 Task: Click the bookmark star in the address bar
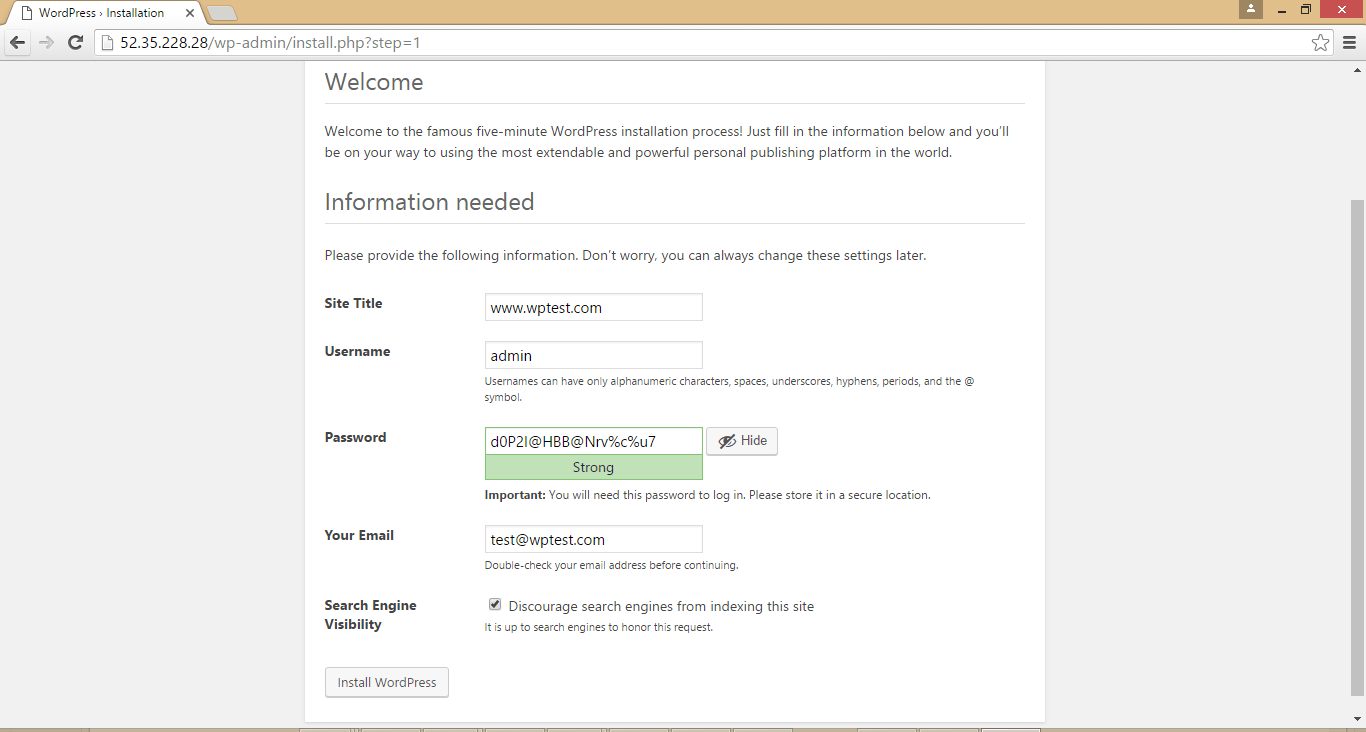click(x=1320, y=42)
